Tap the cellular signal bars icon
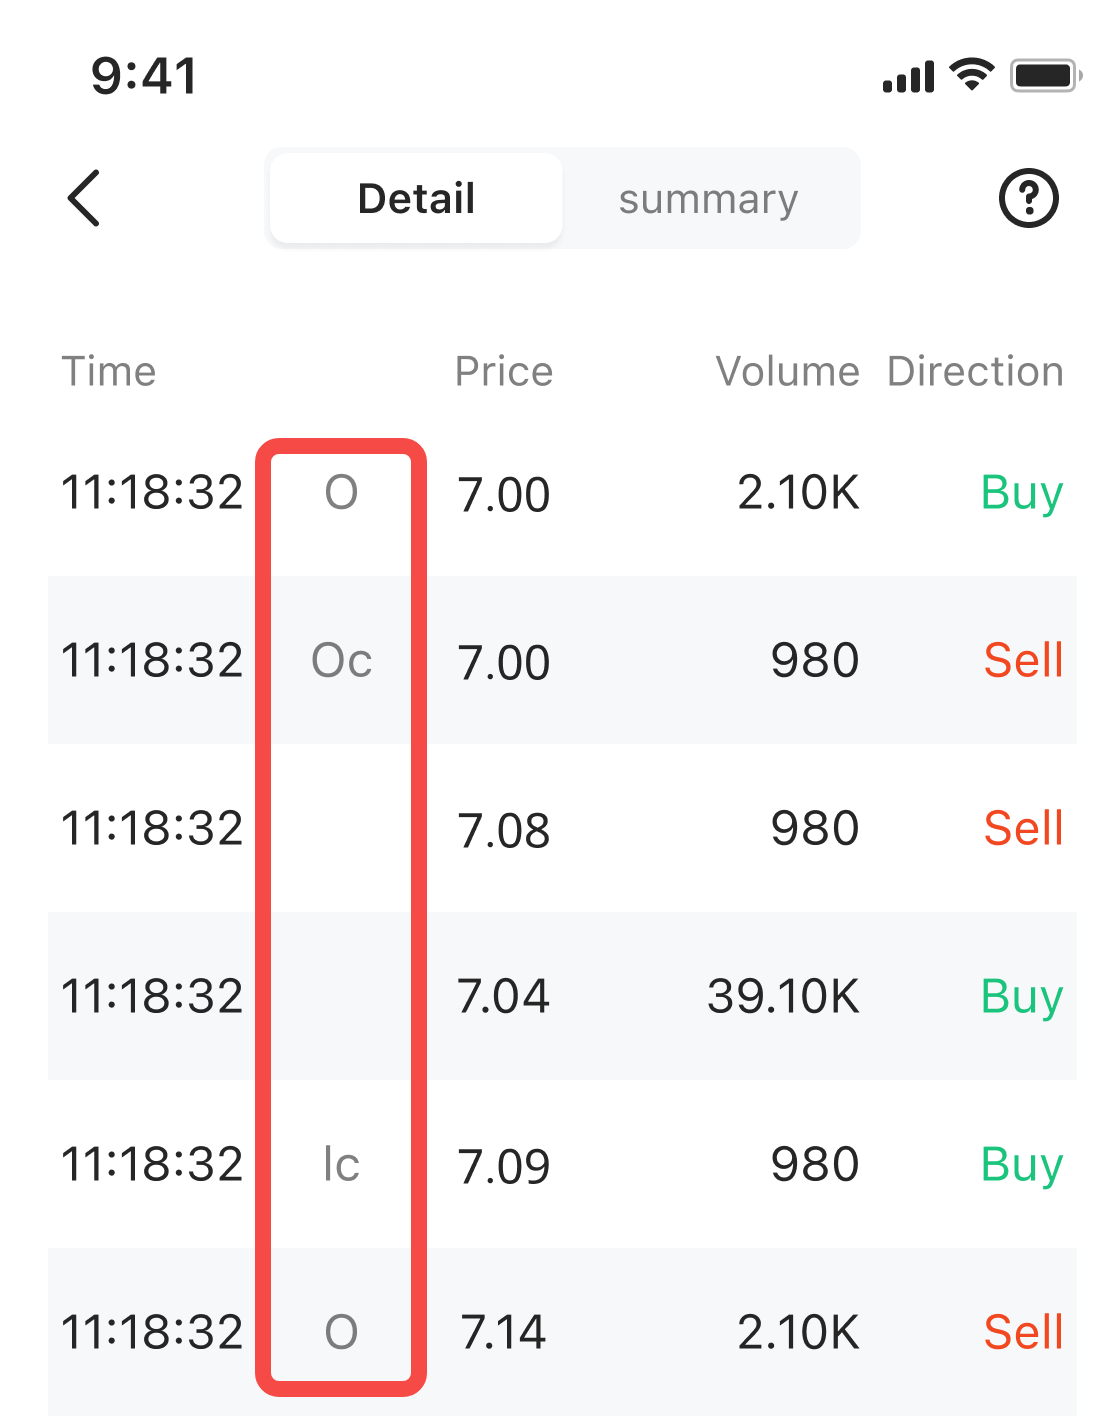 point(908,77)
